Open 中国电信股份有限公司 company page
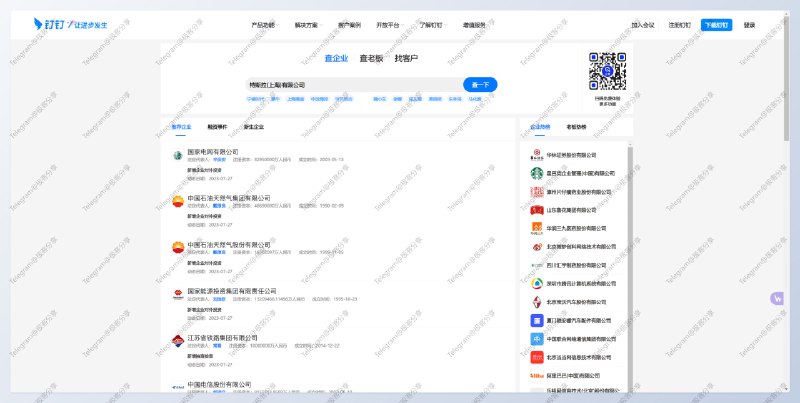 pyautogui.click(x=219, y=384)
